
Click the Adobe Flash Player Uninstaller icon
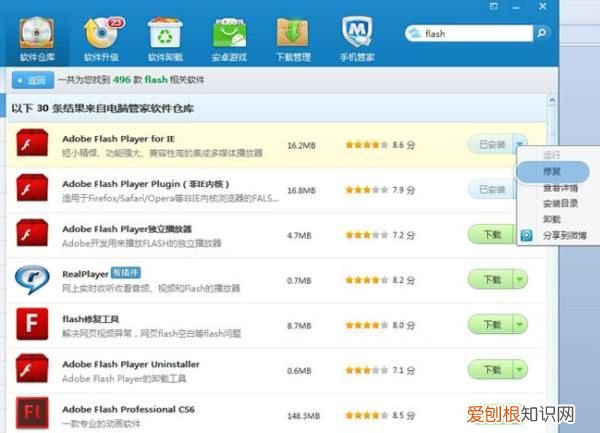tap(32, 369)
